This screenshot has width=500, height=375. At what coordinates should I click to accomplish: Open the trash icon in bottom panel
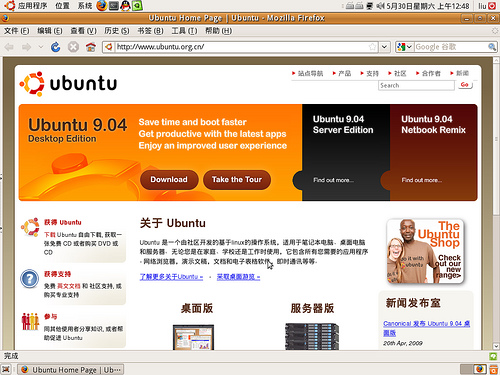pyautogui.click(x=494, y=369)
